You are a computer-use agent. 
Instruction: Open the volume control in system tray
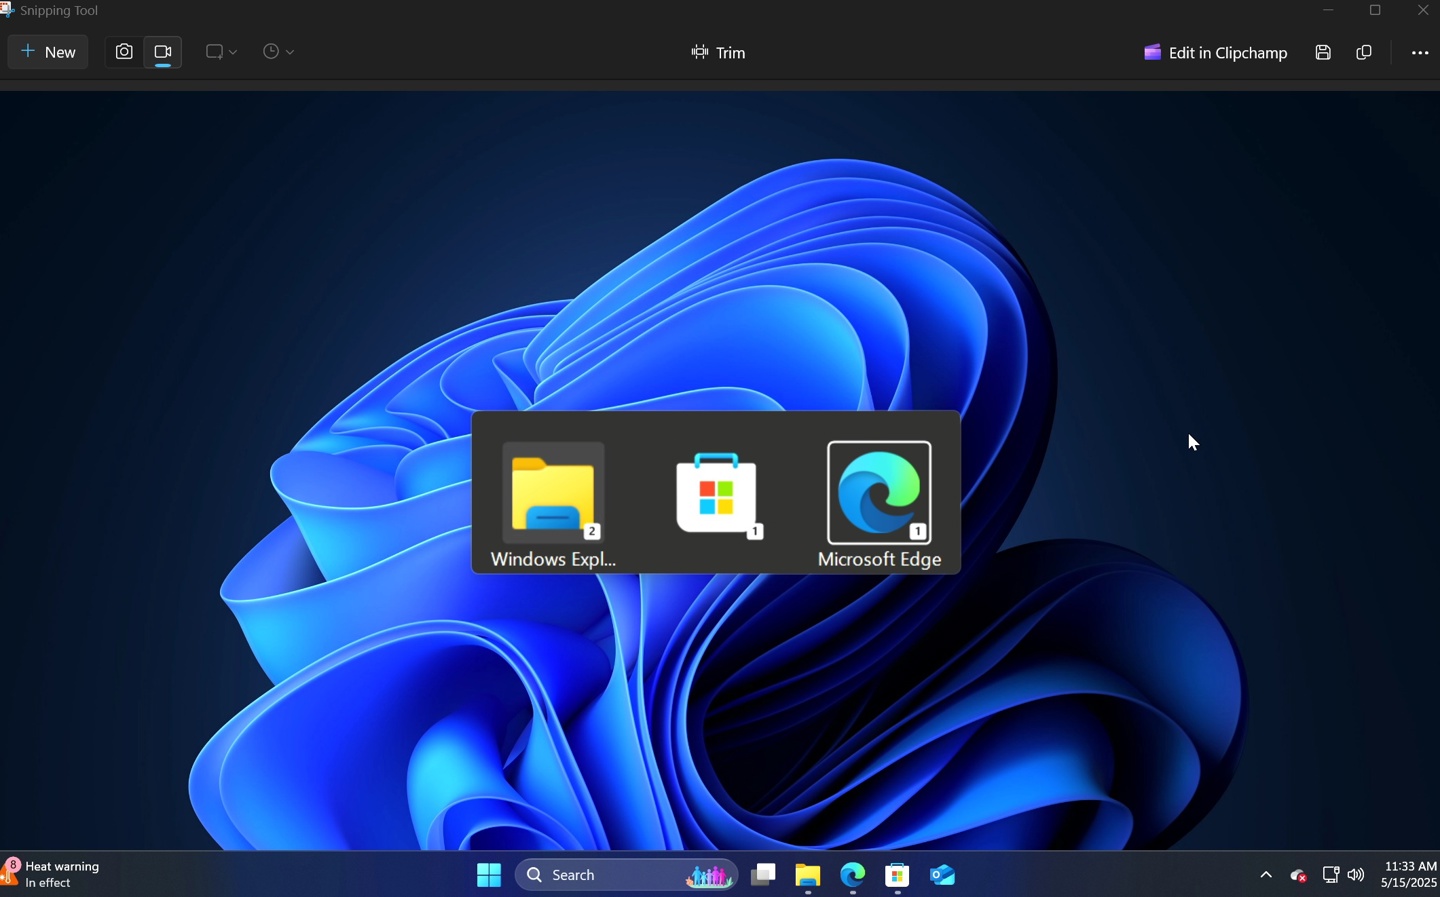[1356, 875]
